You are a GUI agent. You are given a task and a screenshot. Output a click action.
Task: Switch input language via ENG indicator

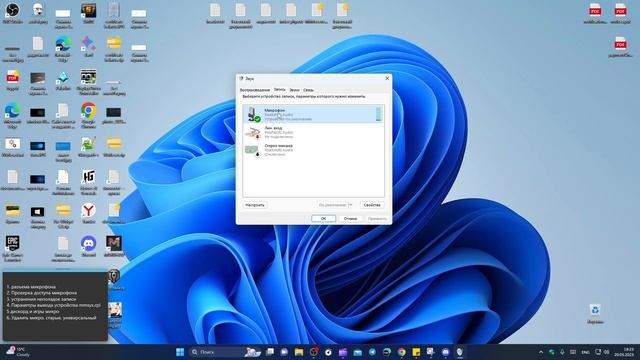[585, 352]
